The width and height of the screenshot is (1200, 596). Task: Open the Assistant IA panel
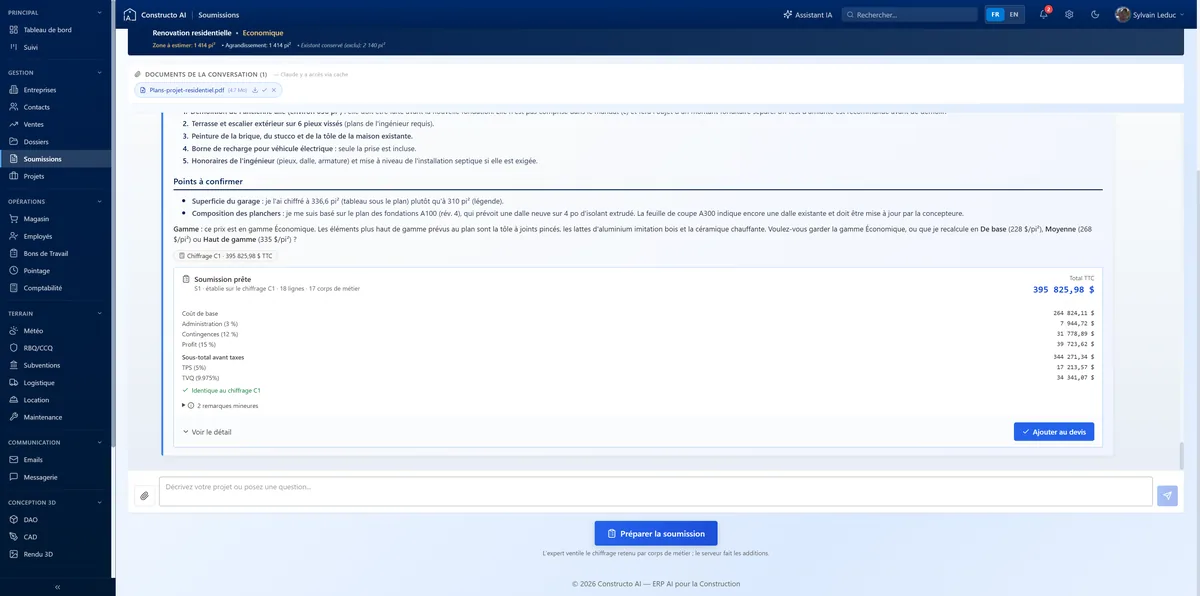[x=808, y=15]
